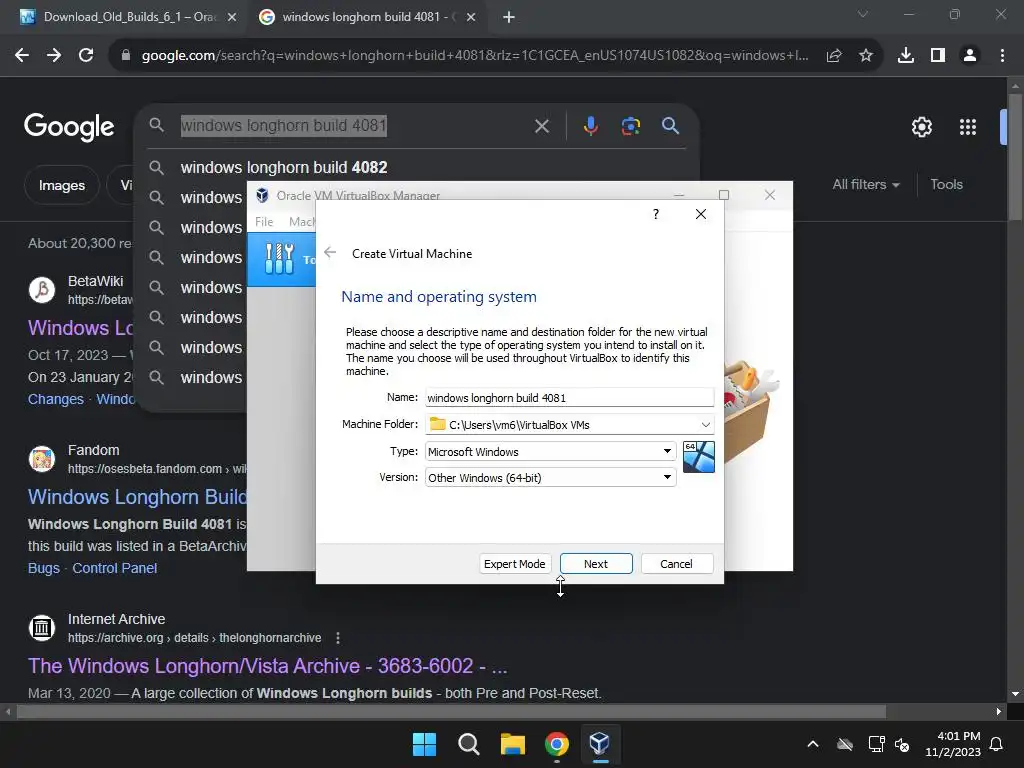Open notification bell in system tray
Viewport: 1024px width, 768px height.
coord(997,744)
